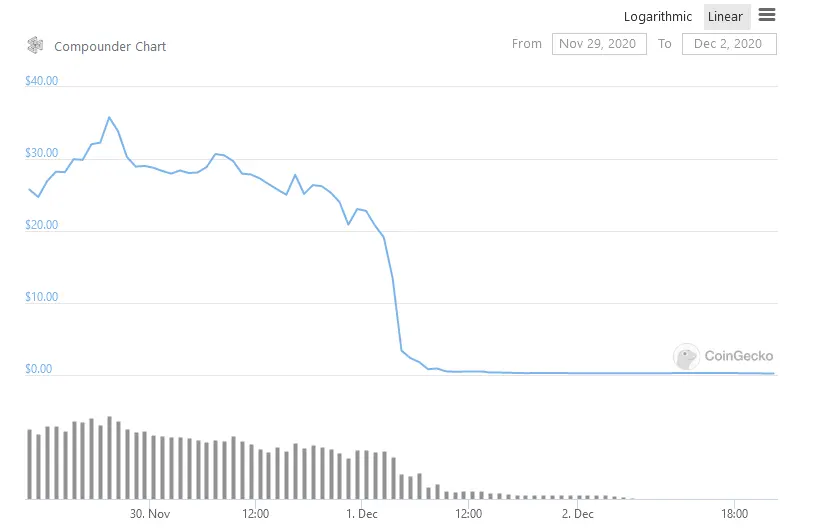This screenshot has width=818, height=529.
Task: Click the CoinGecko gecko logo icon
Action: point(686,356)
